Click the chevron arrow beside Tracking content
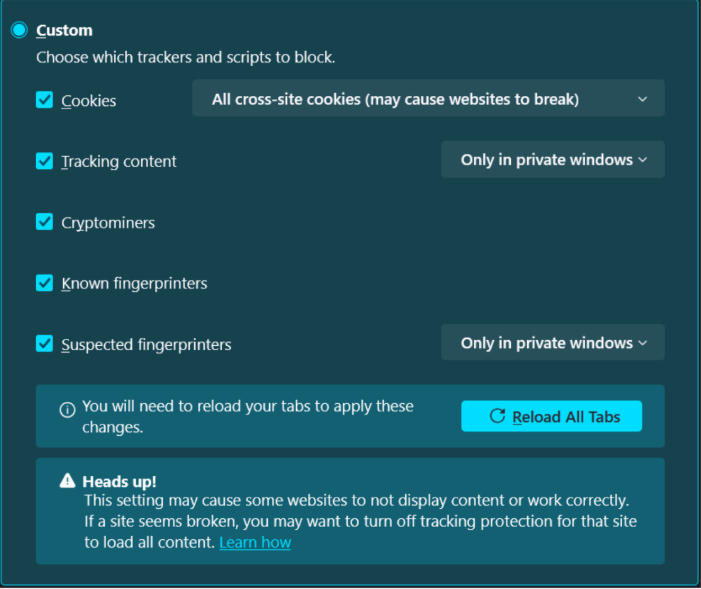The width and height of the screenshot is (701, 589). point(642,160)
